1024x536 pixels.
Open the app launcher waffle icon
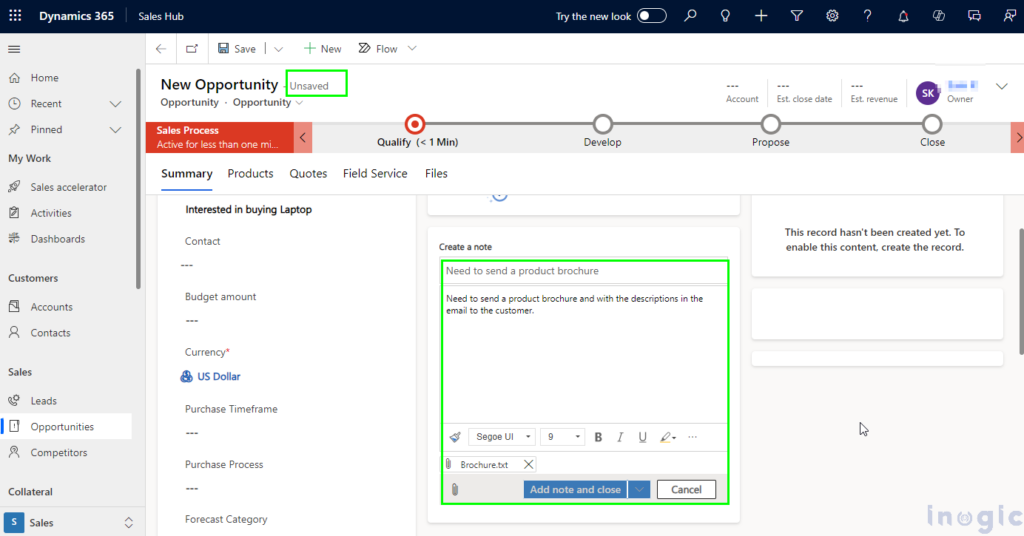(x=15, y=16)
